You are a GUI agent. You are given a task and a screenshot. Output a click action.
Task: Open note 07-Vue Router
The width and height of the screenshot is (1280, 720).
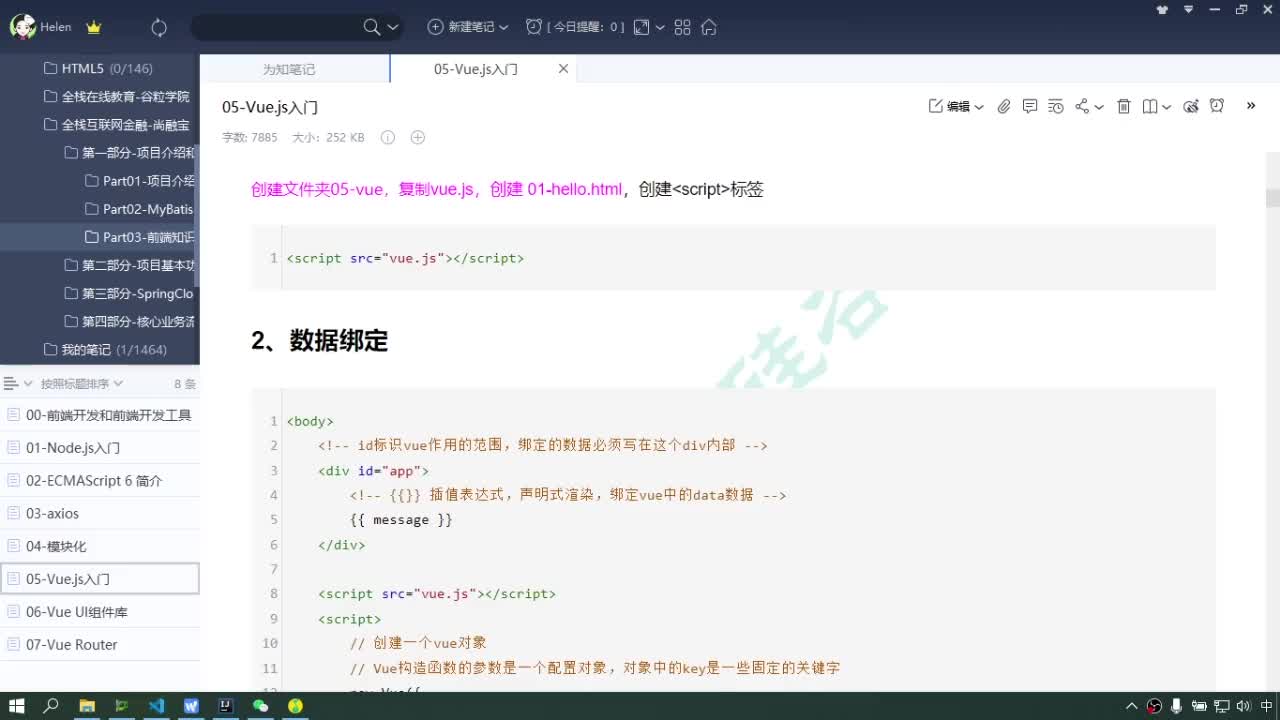pos(100,645)
